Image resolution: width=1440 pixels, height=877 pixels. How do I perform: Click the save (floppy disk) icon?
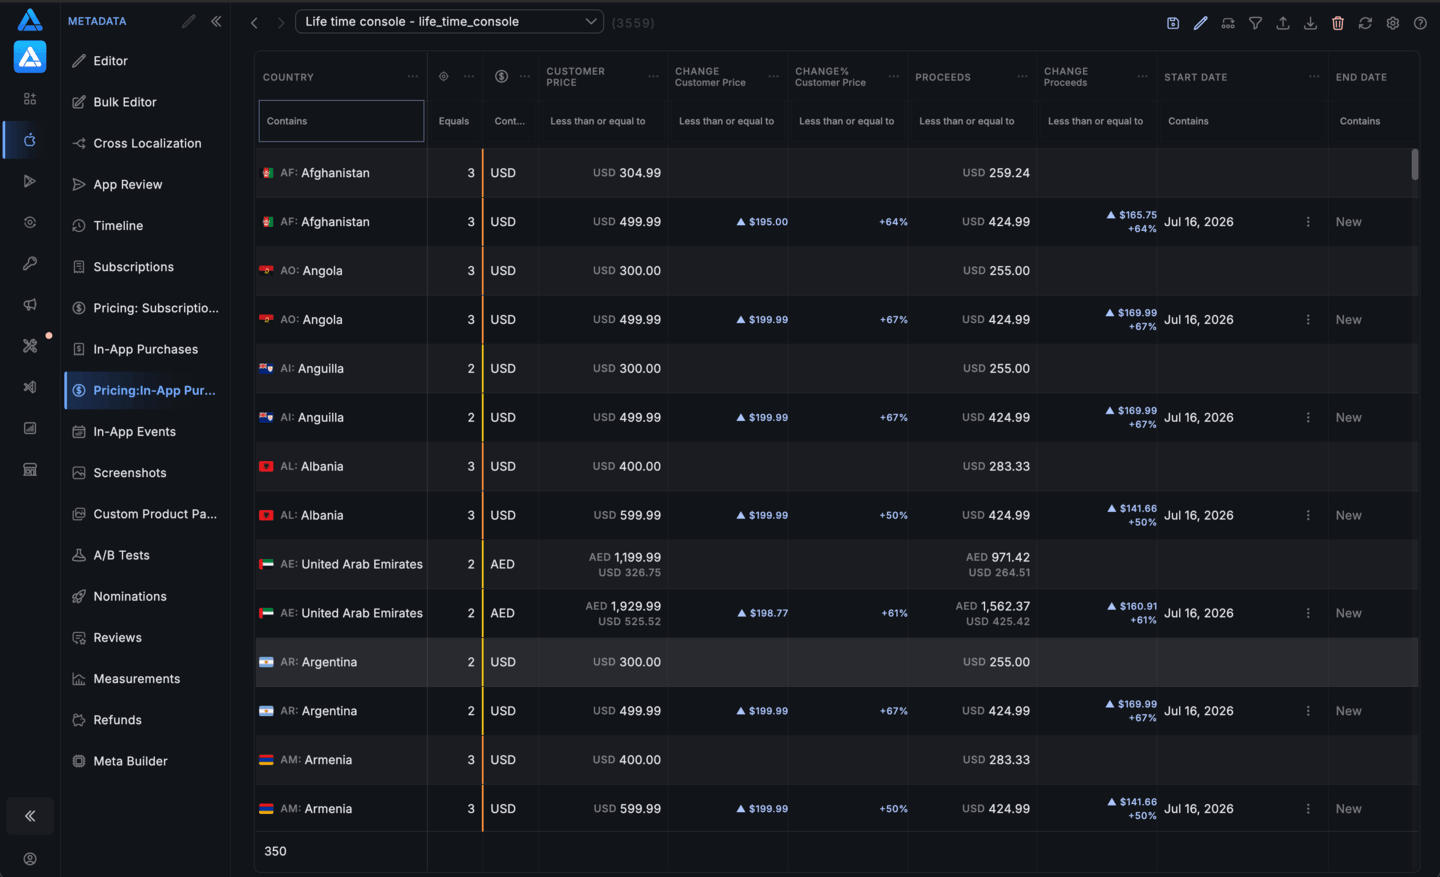point(1173,22)
